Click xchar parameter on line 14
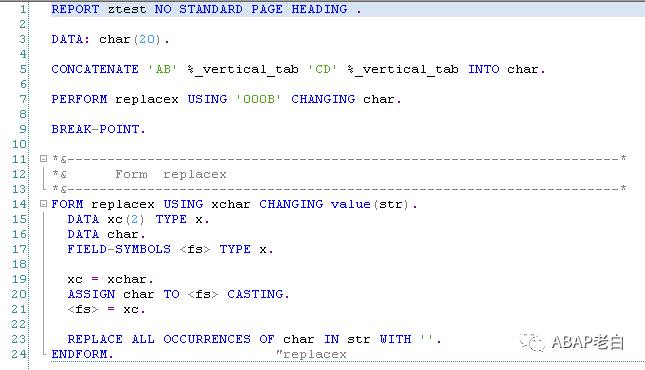This screenshot has height=370, width=645. (x=231, y=204)
